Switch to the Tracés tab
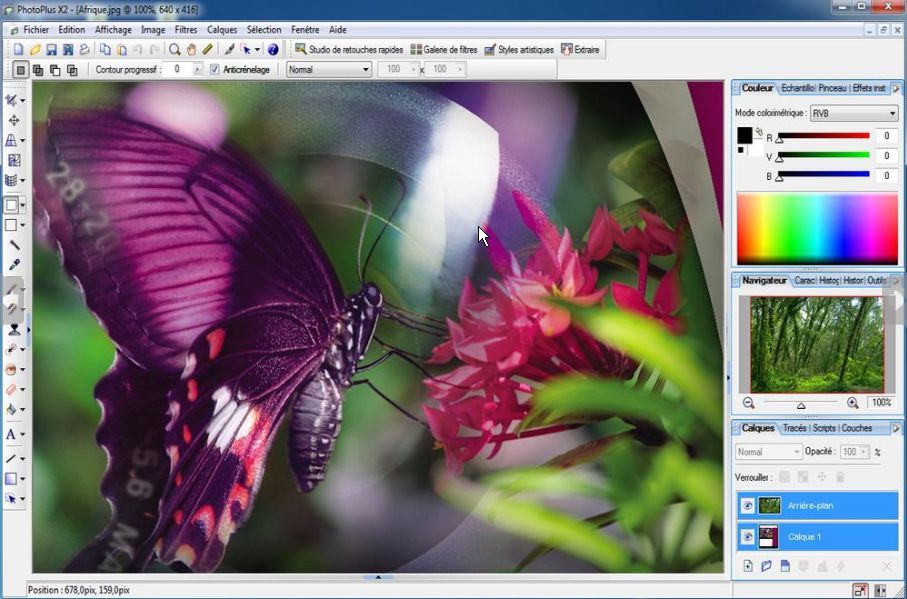907x599 pixels. 794,428
